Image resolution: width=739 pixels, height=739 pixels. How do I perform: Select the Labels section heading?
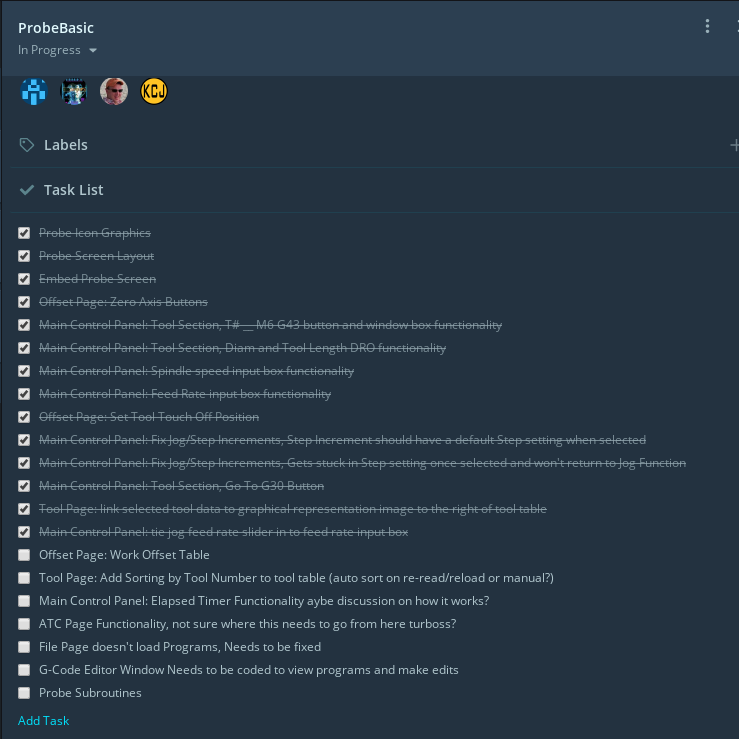click(66, 145)
